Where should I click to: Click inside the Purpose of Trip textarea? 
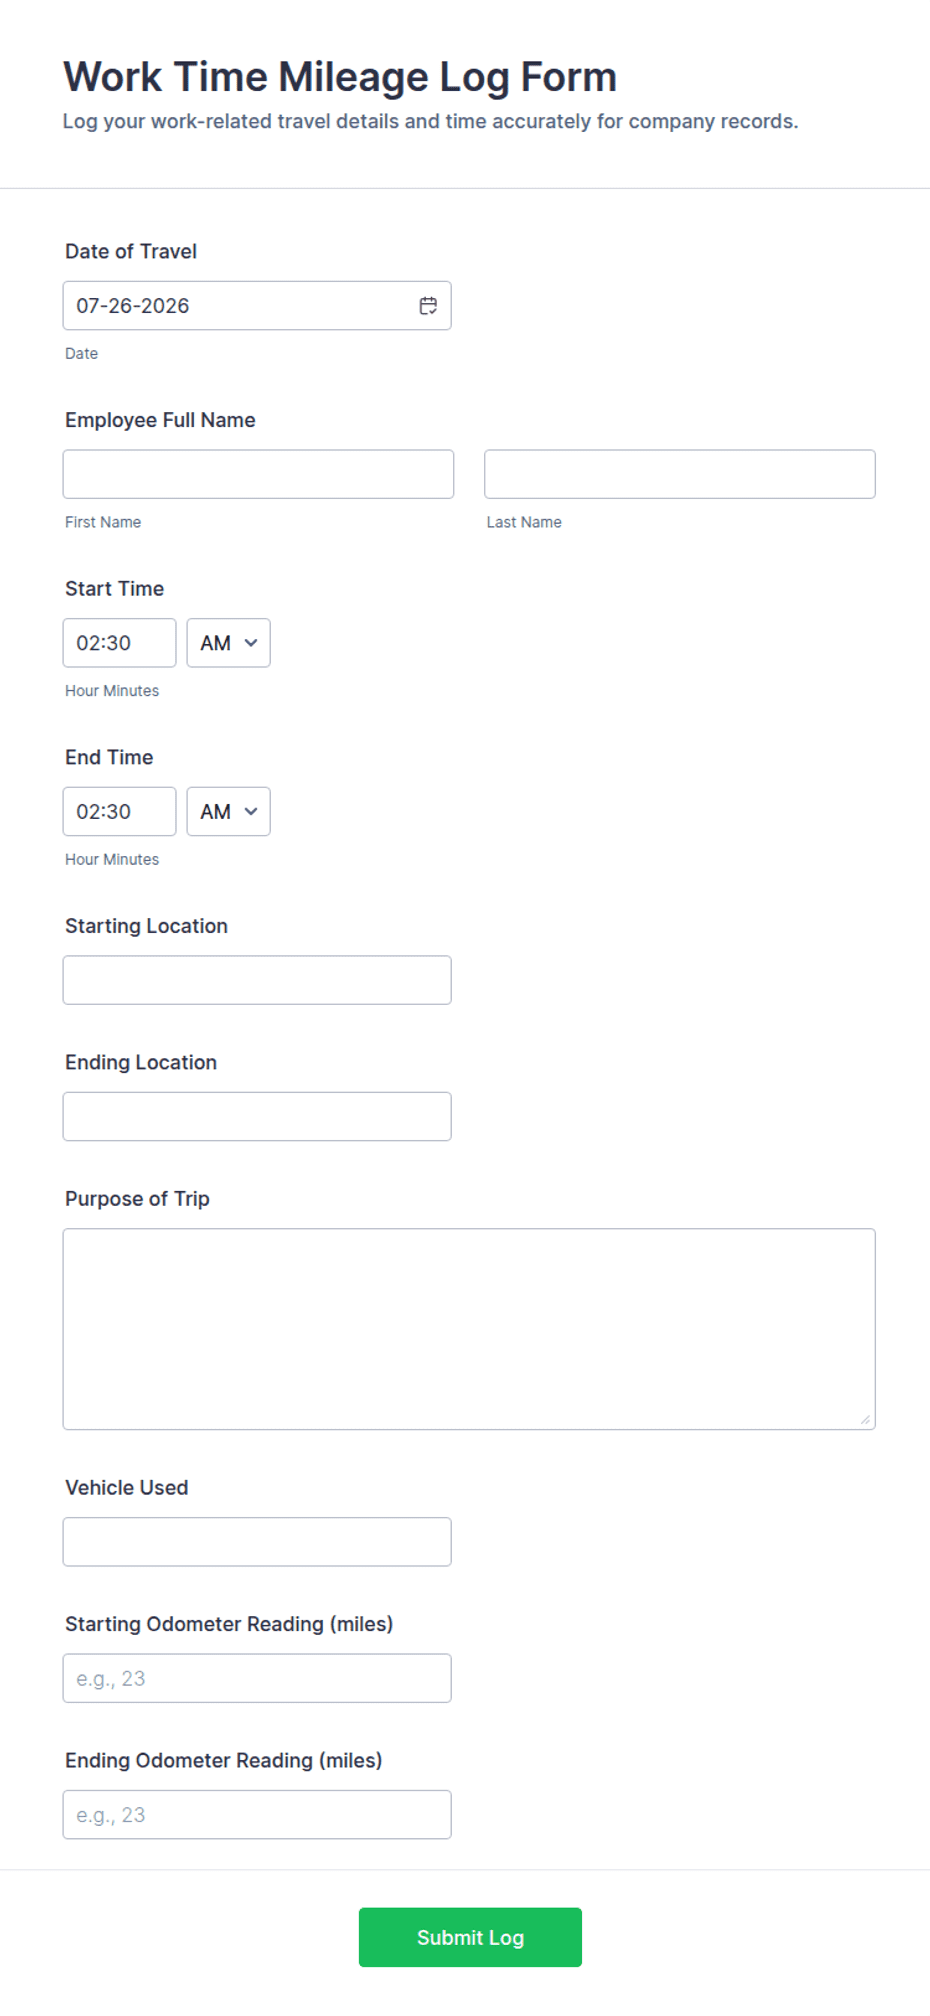[469, 1329]
